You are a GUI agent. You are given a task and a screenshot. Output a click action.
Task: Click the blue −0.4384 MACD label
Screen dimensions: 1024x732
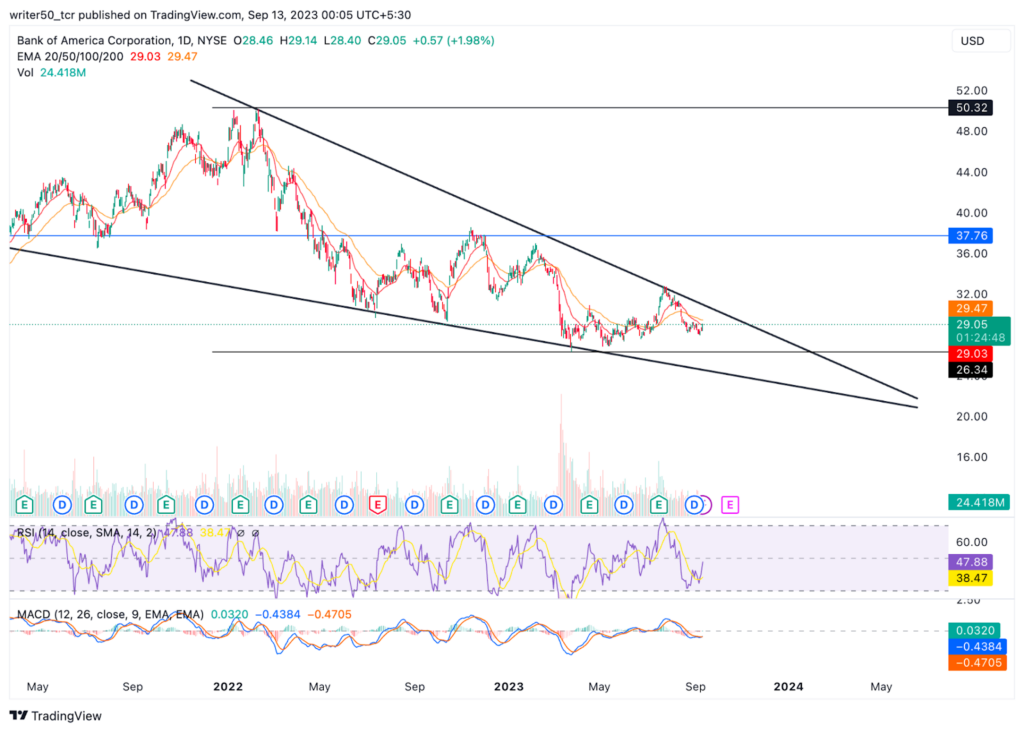977,647
